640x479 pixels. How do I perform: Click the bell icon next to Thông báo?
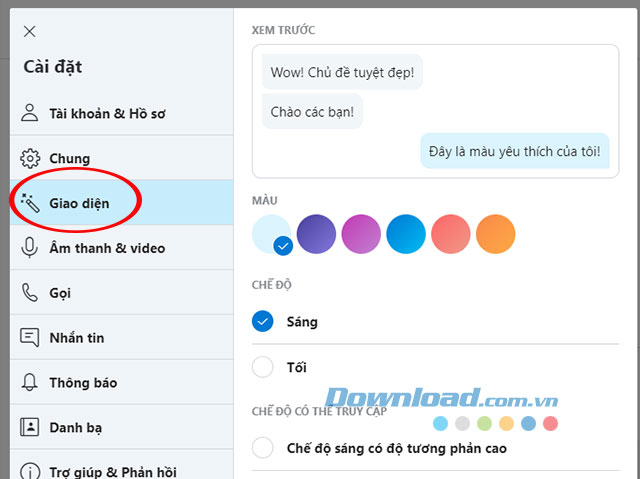[29, 382]
